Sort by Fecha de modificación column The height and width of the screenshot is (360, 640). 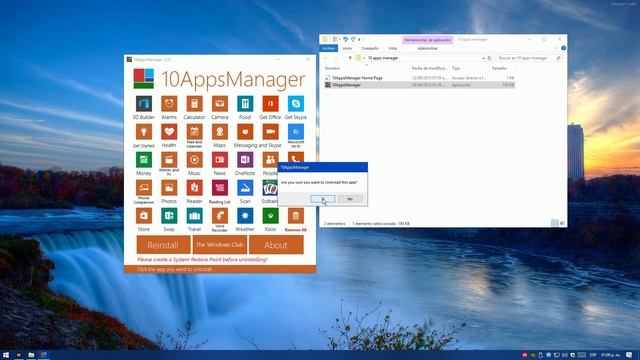429,68
